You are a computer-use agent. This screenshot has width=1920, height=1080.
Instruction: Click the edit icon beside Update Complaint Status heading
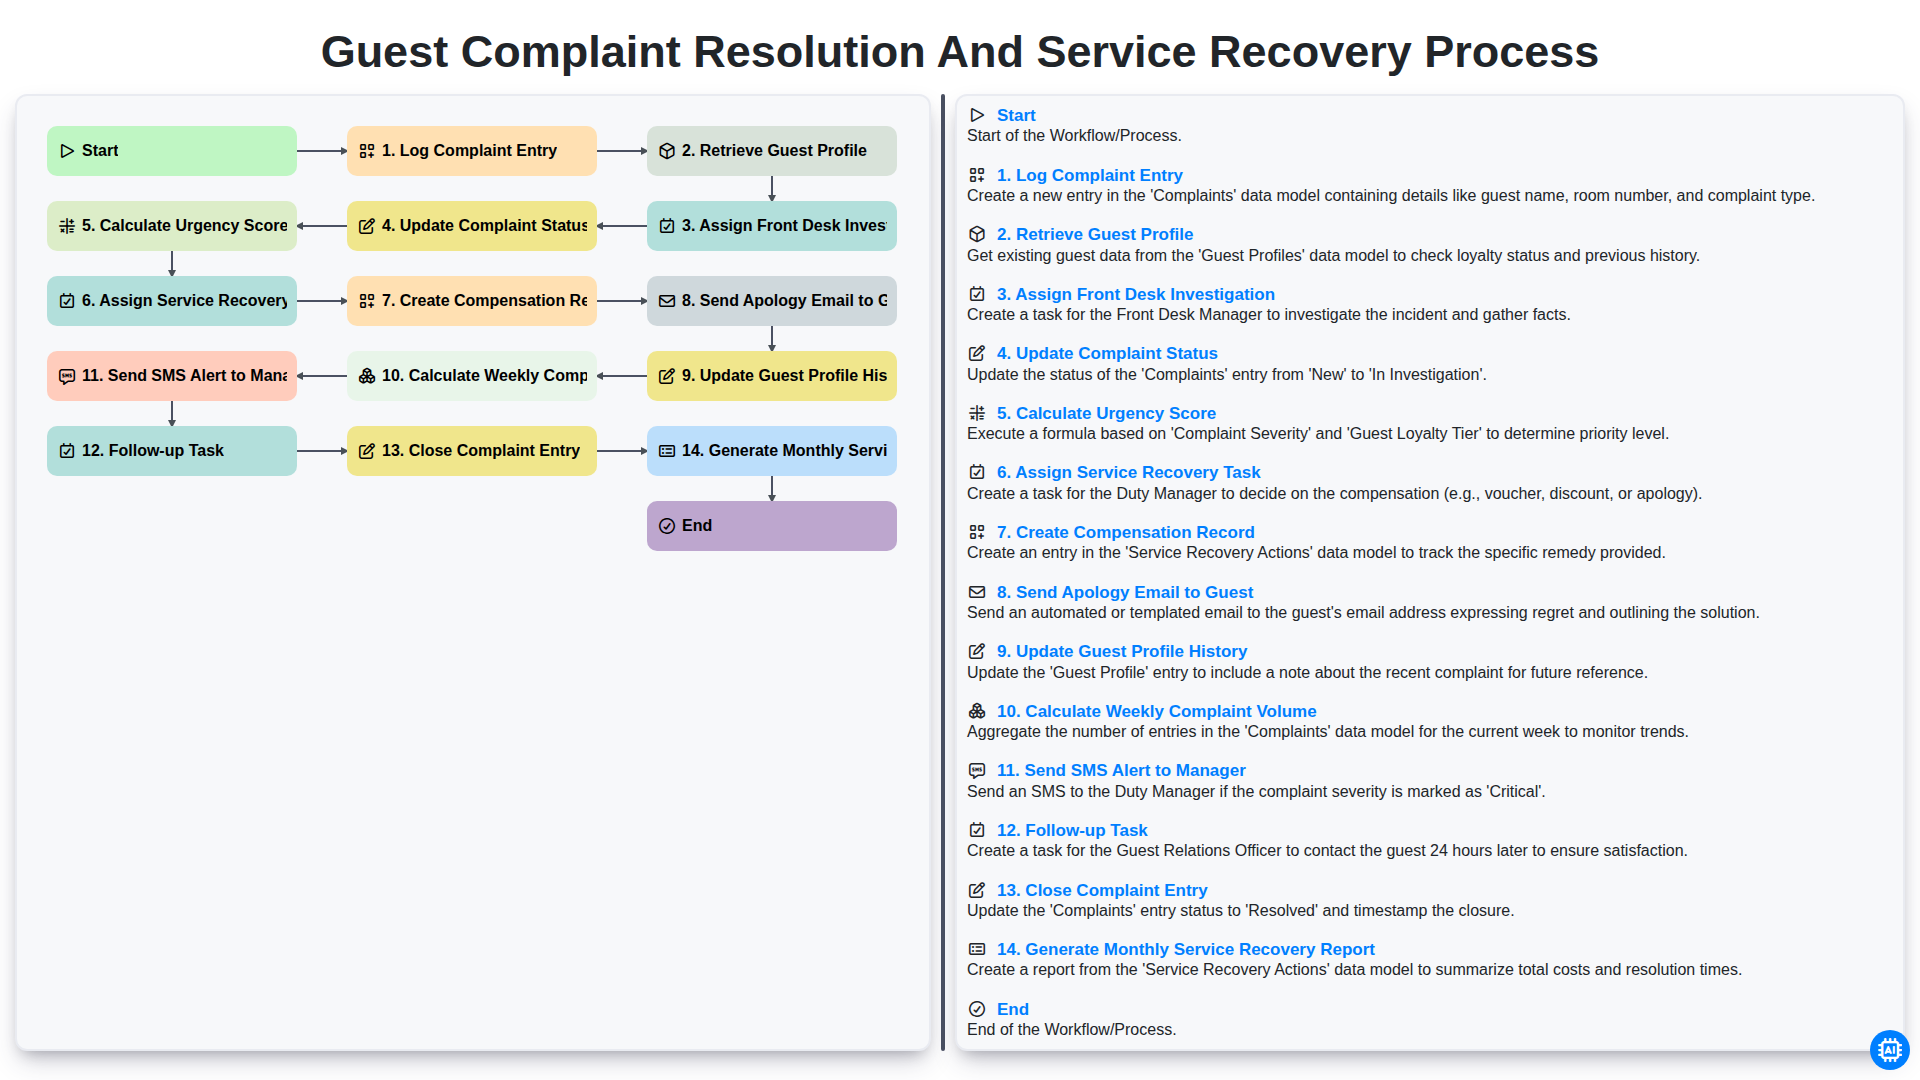pos(977,353)
